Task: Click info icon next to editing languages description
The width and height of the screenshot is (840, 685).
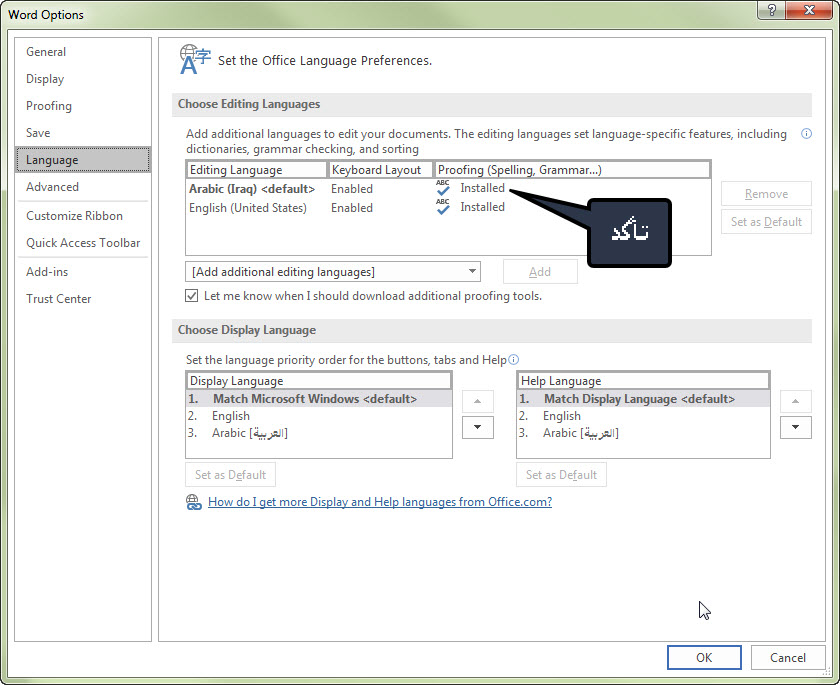Action: click(x=806, y=134)
